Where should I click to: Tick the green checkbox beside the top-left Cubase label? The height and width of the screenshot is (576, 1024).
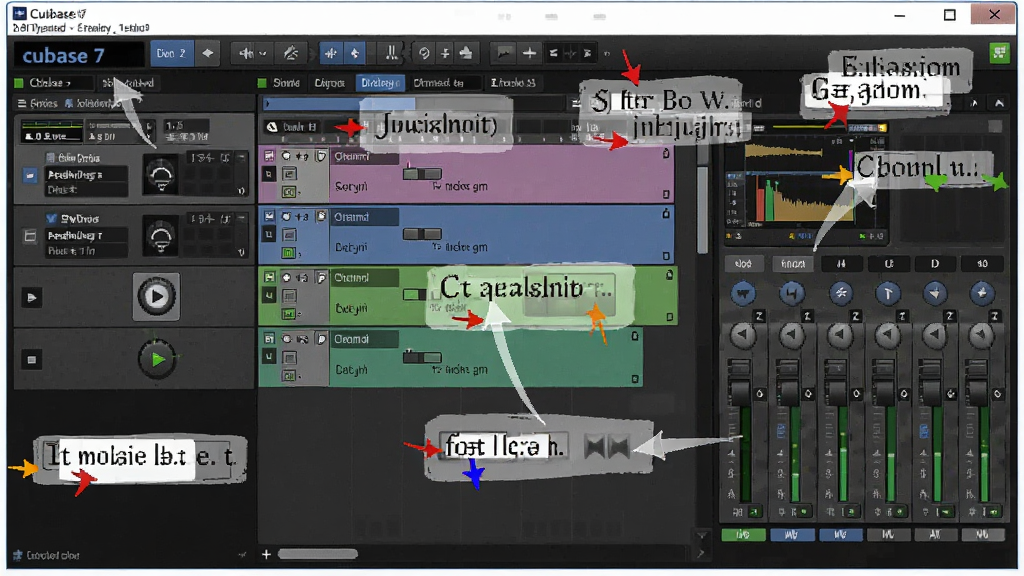(19, 83)
